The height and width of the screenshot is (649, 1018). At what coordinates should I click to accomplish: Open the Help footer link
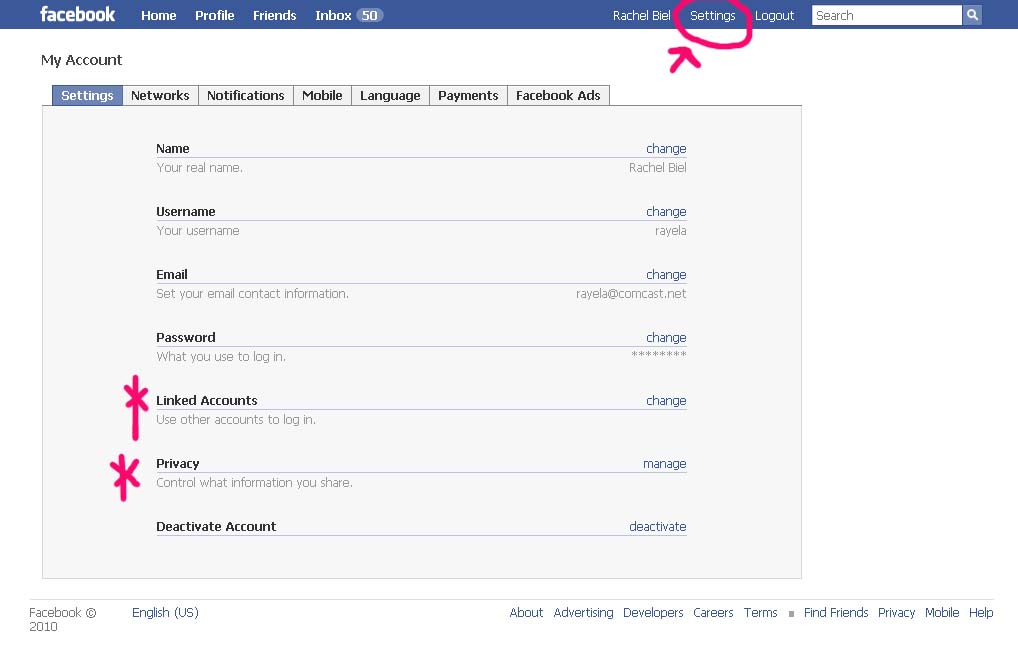981,613
